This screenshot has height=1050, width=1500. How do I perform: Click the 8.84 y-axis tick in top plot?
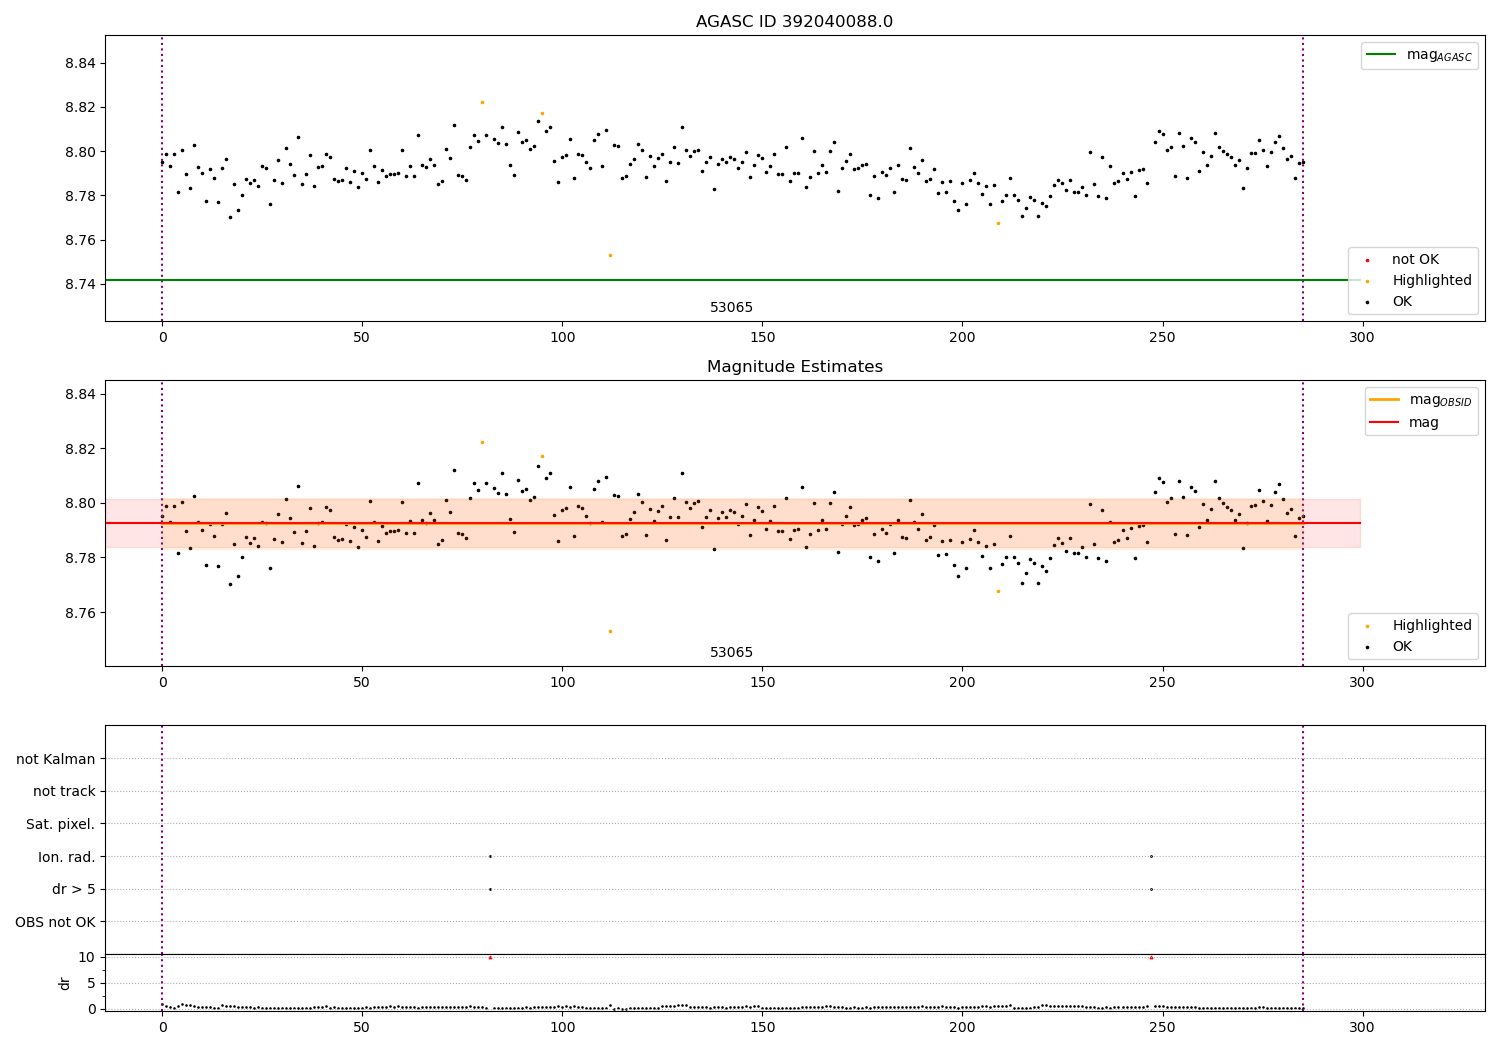pyautogui.click(x=80, y=63)
